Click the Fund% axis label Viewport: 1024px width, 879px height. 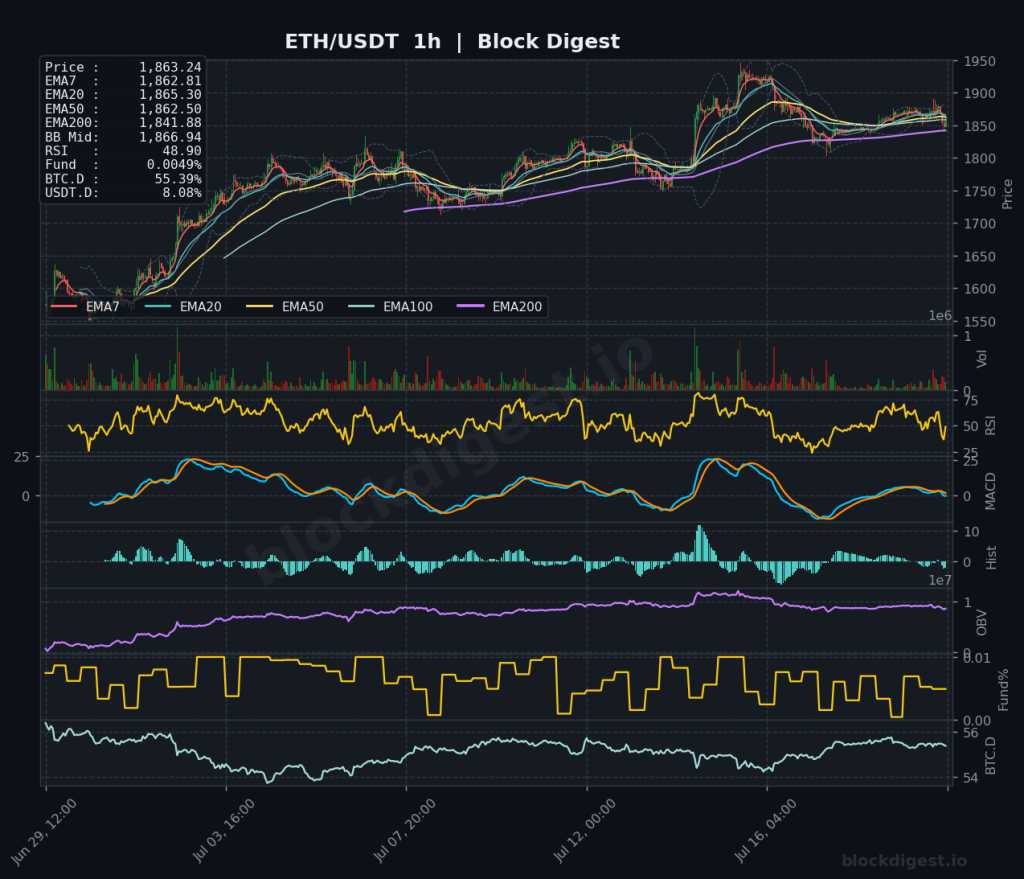pos(1003,690)
